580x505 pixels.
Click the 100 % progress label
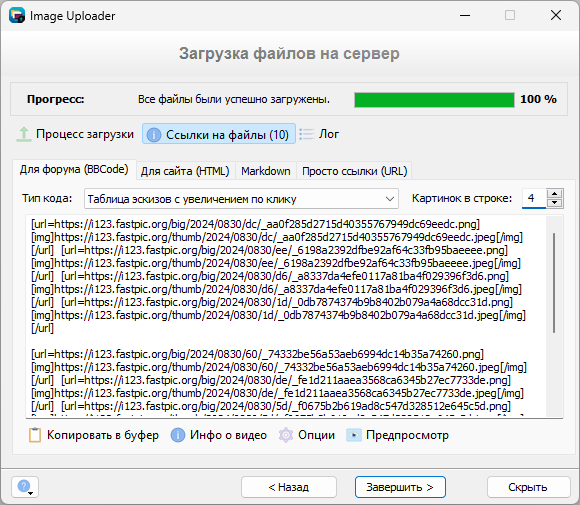pyautogui.click(x=539, y=99)
